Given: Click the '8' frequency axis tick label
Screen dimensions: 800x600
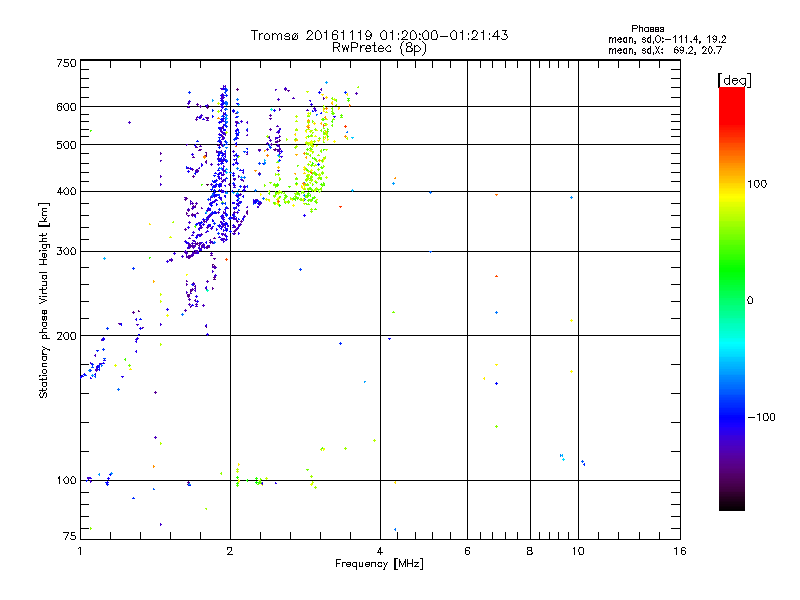Looking at the screenshot, I should pyautogui.click(x=530, y=551).
